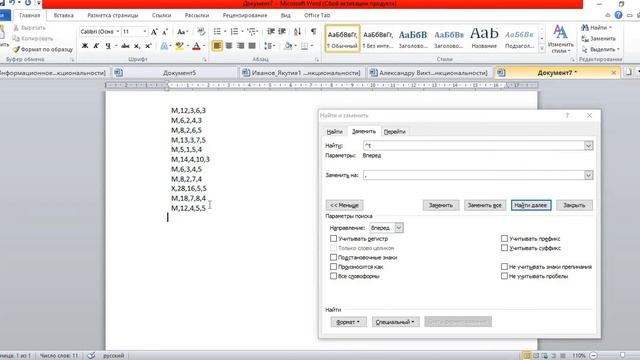Expand the styles gallery list

[542, 49]
